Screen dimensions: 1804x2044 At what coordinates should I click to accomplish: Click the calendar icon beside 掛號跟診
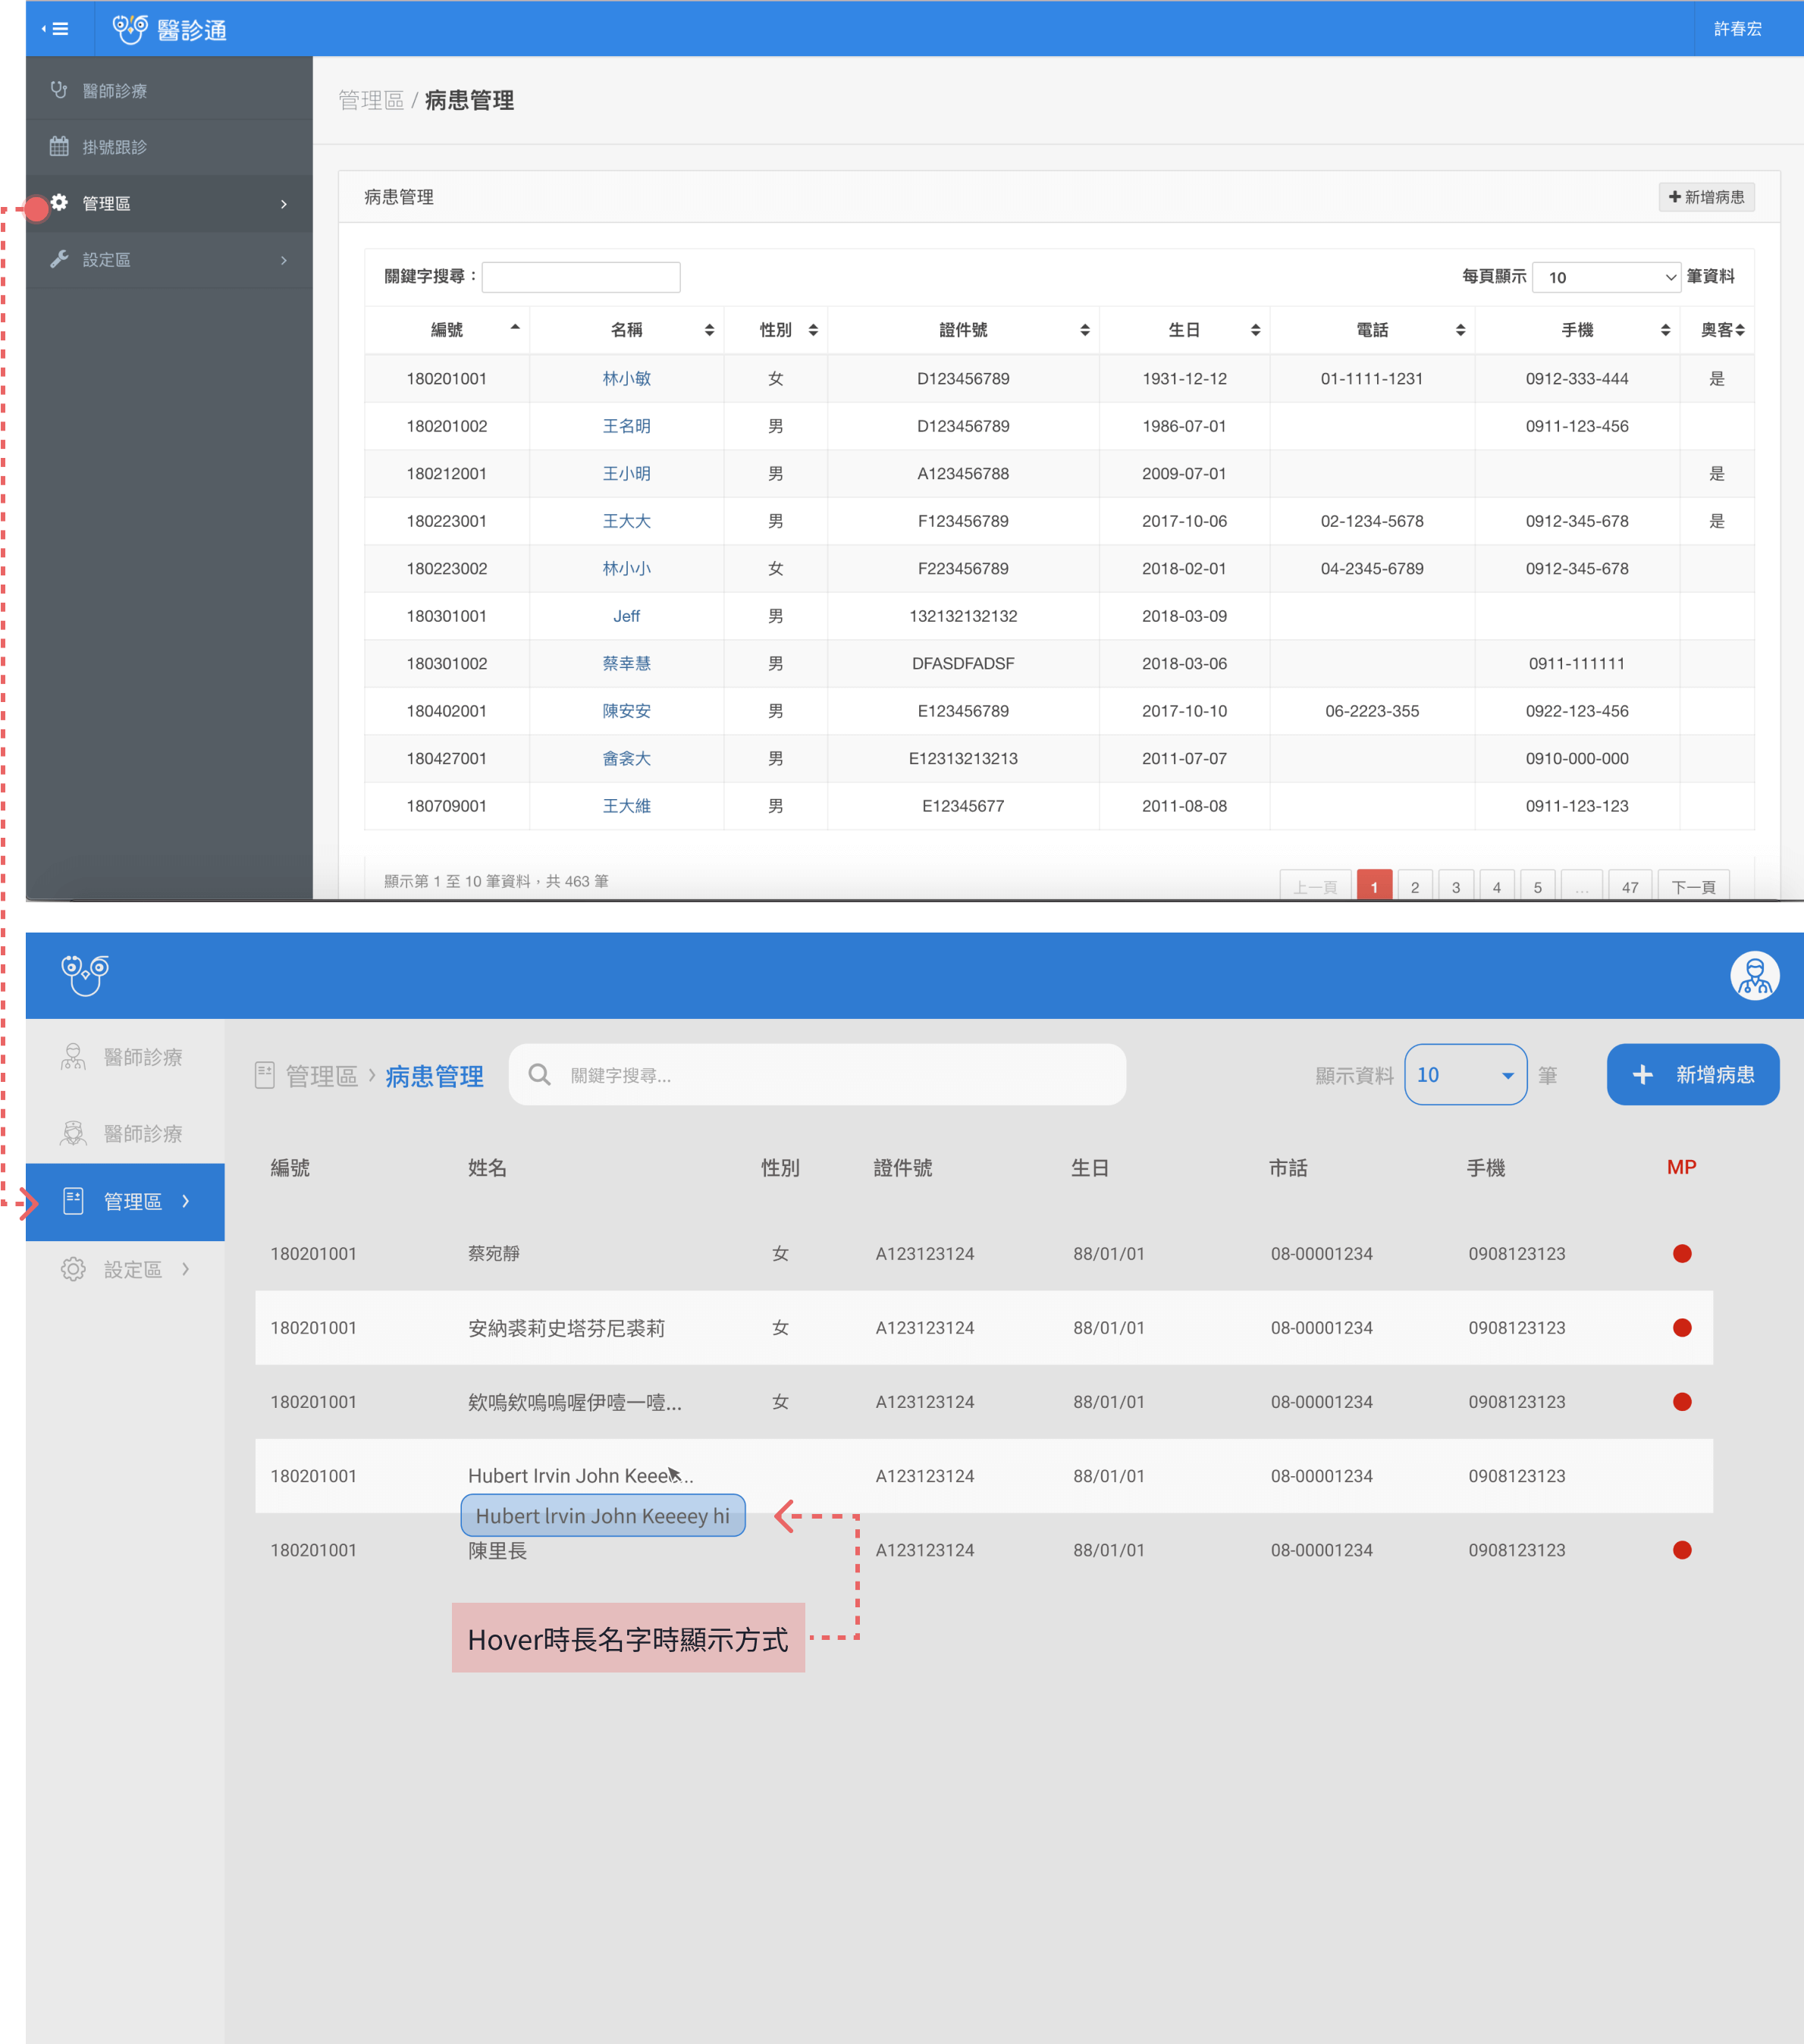(59, 146)
